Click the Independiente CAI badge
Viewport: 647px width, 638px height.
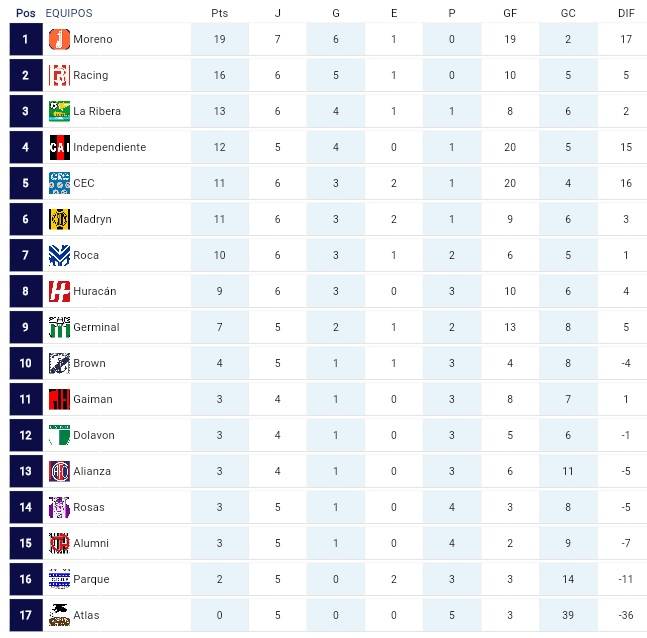tap(59, 147)
